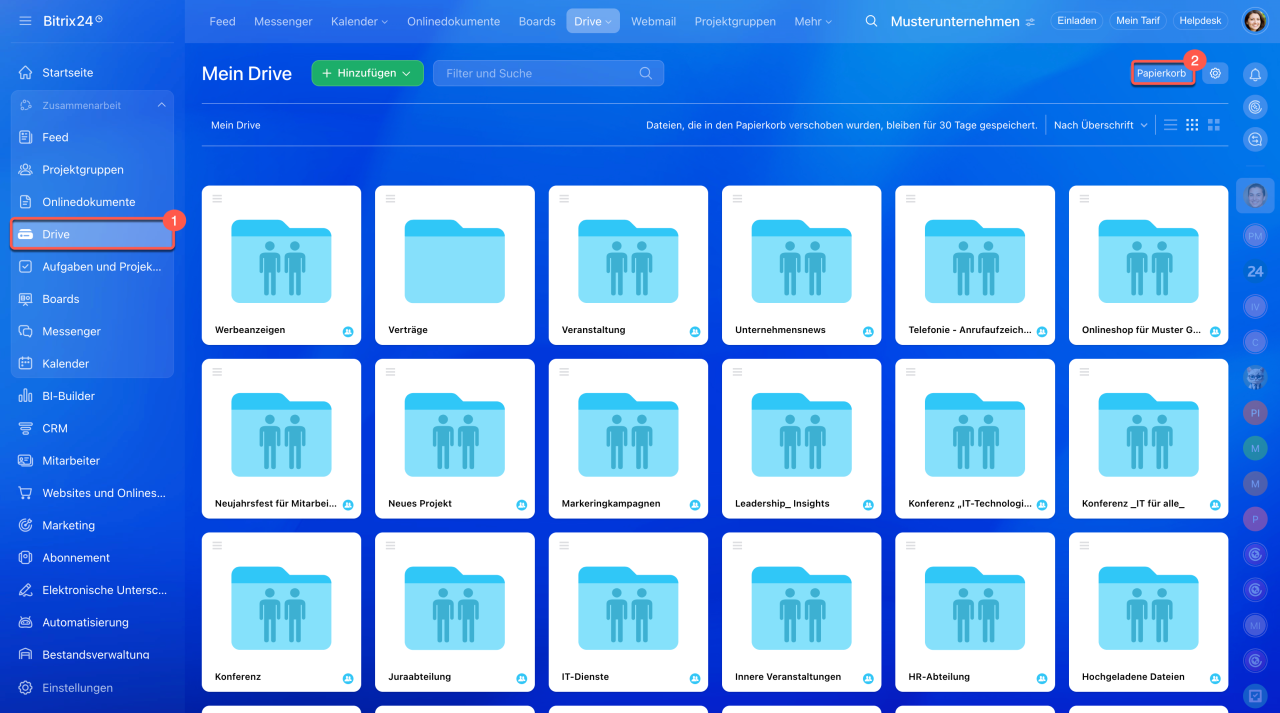Click the search magnifier in top bar
Viewport: 1280px width, 713px height.
tap(872, 21)
